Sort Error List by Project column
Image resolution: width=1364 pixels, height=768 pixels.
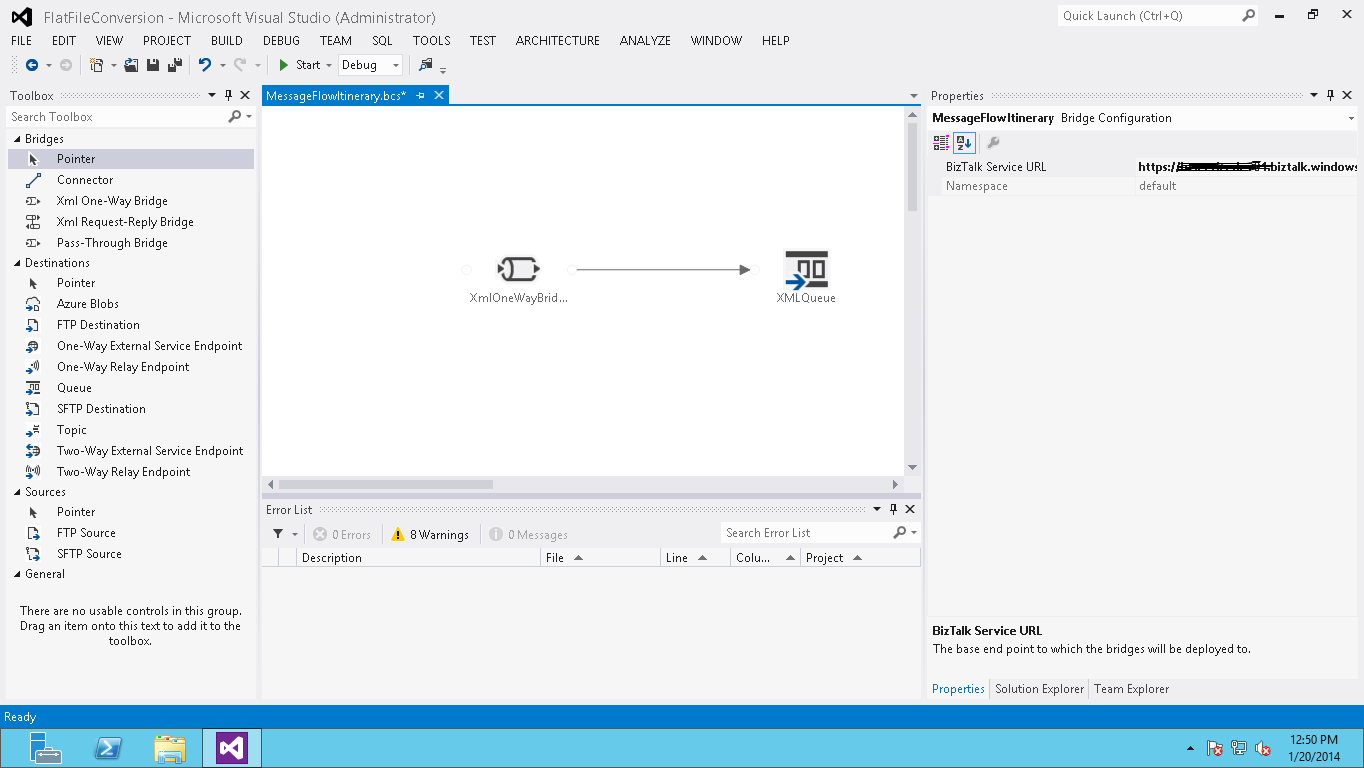[x=861, y=558]
